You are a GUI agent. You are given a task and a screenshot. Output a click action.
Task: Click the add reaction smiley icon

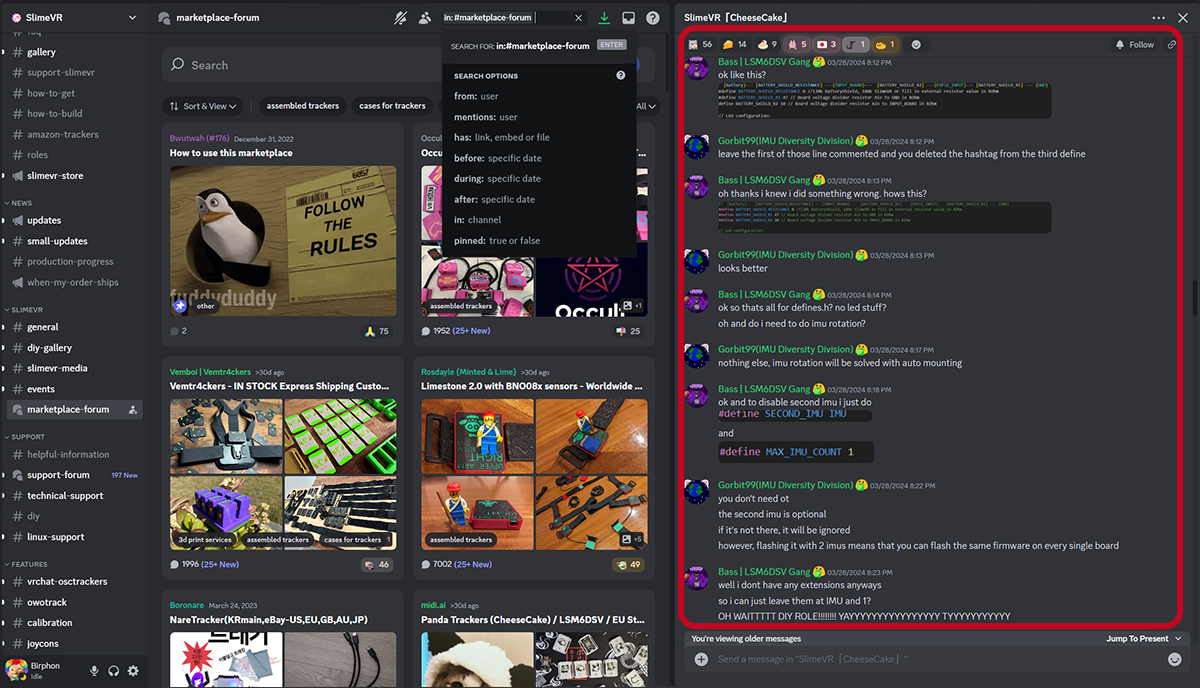click(x=916, y=45)
